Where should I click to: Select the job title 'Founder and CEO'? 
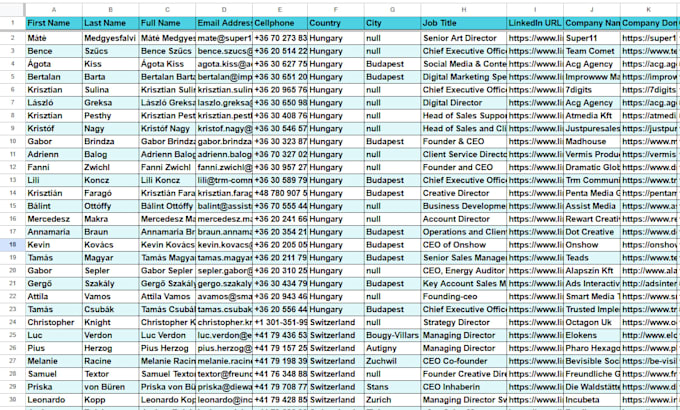tap(463, 167)
